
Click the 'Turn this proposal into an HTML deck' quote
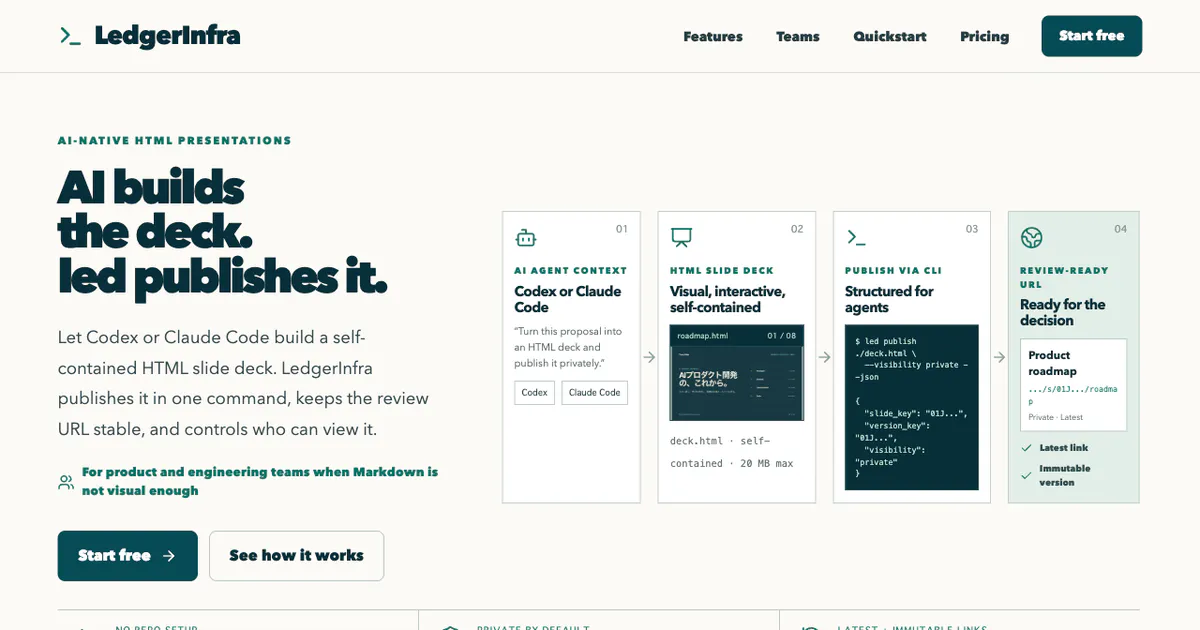569,347
